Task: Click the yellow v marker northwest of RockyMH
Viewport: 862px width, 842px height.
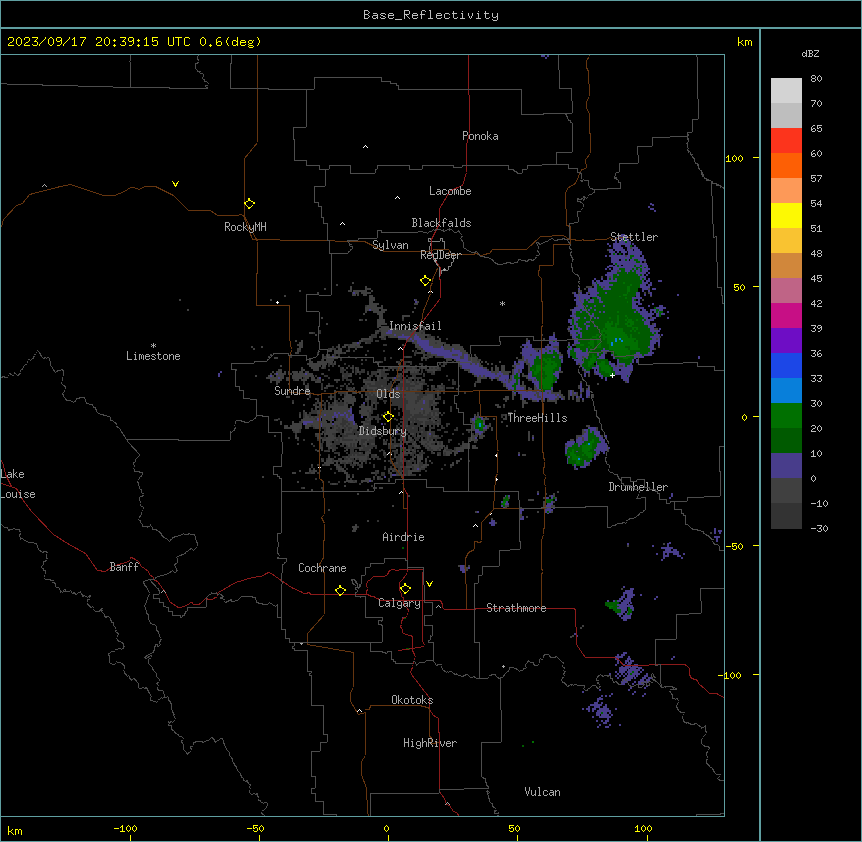Action: click(x=175, y=184)
